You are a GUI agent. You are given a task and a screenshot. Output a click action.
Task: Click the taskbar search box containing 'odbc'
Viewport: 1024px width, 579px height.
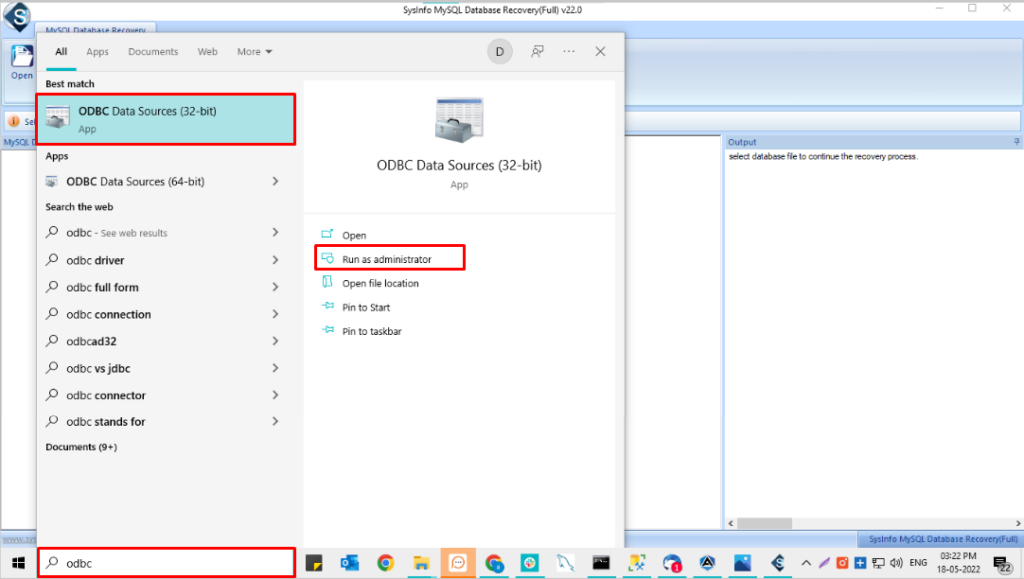[x=166, y=563]
